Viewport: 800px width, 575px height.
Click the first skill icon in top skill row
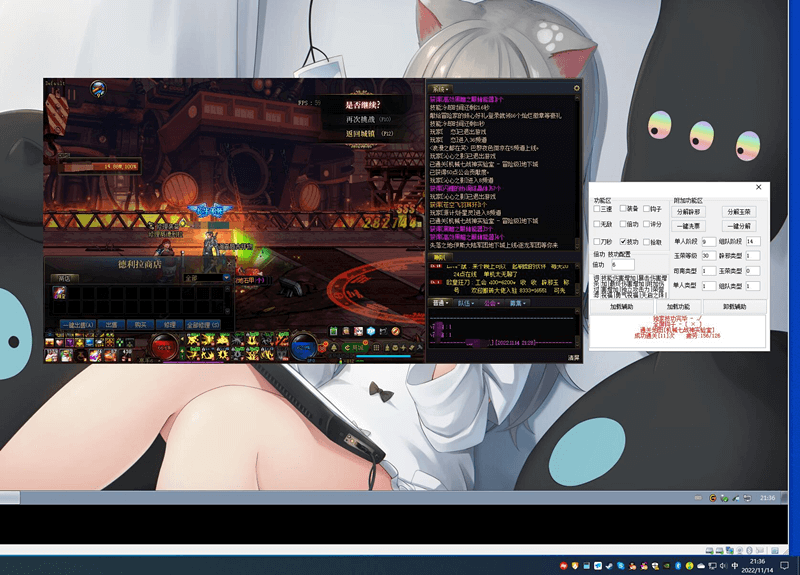click(193, 339)
